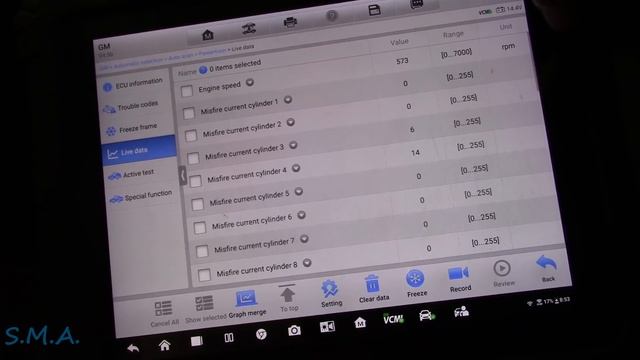Tap the Home icon in top toolbar
640x360 pixels.
click(x=208, y=35)
